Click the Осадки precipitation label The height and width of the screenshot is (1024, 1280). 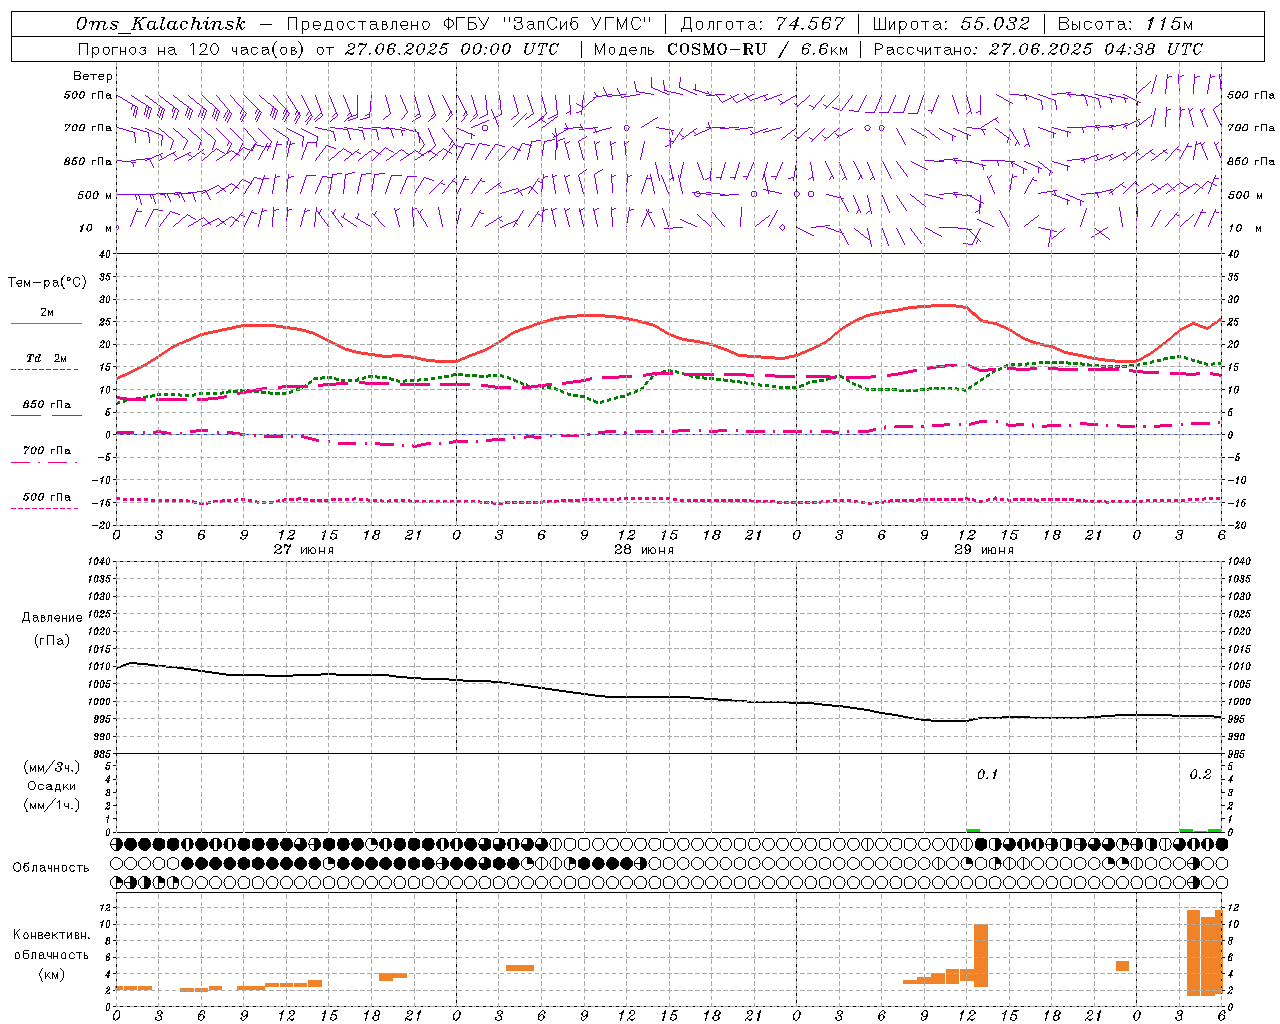(x=52, y=786)
